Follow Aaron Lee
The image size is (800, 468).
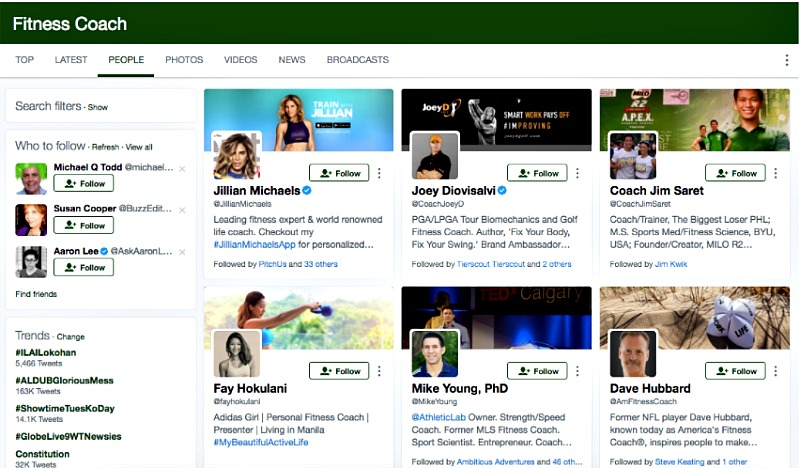pyautogui.click(x=84, y=267)
